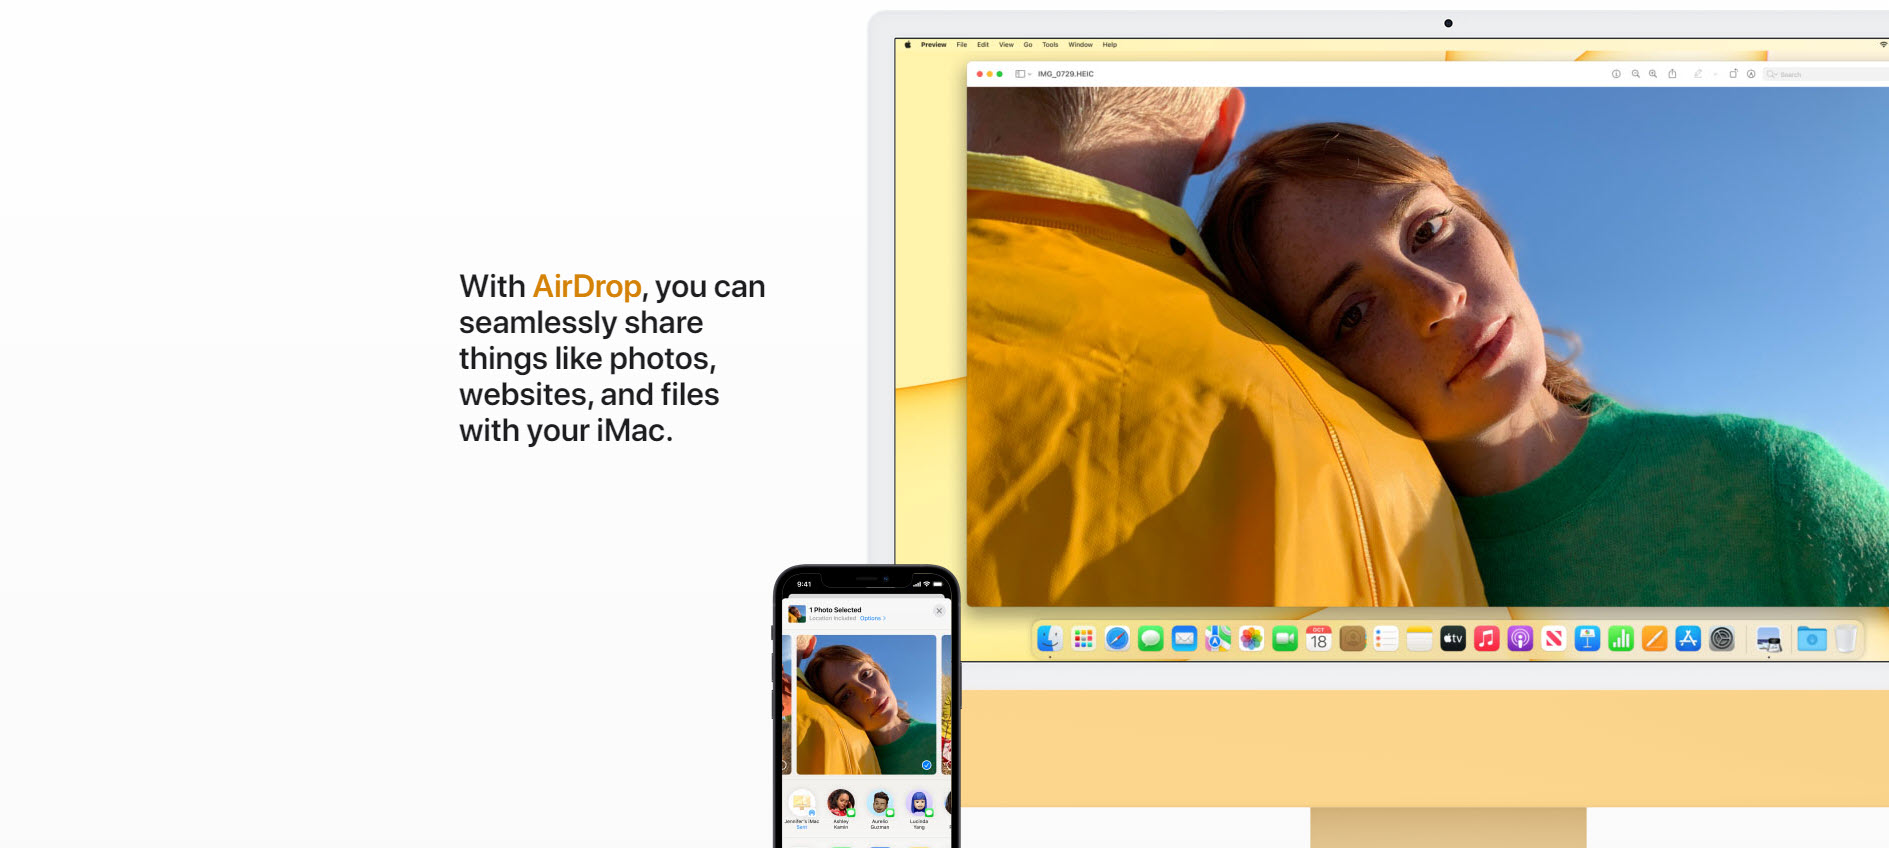Screen dimensions: 1889x848
Task: Open the View menu
Action: pyautogui.click(x=1006, y=45)
